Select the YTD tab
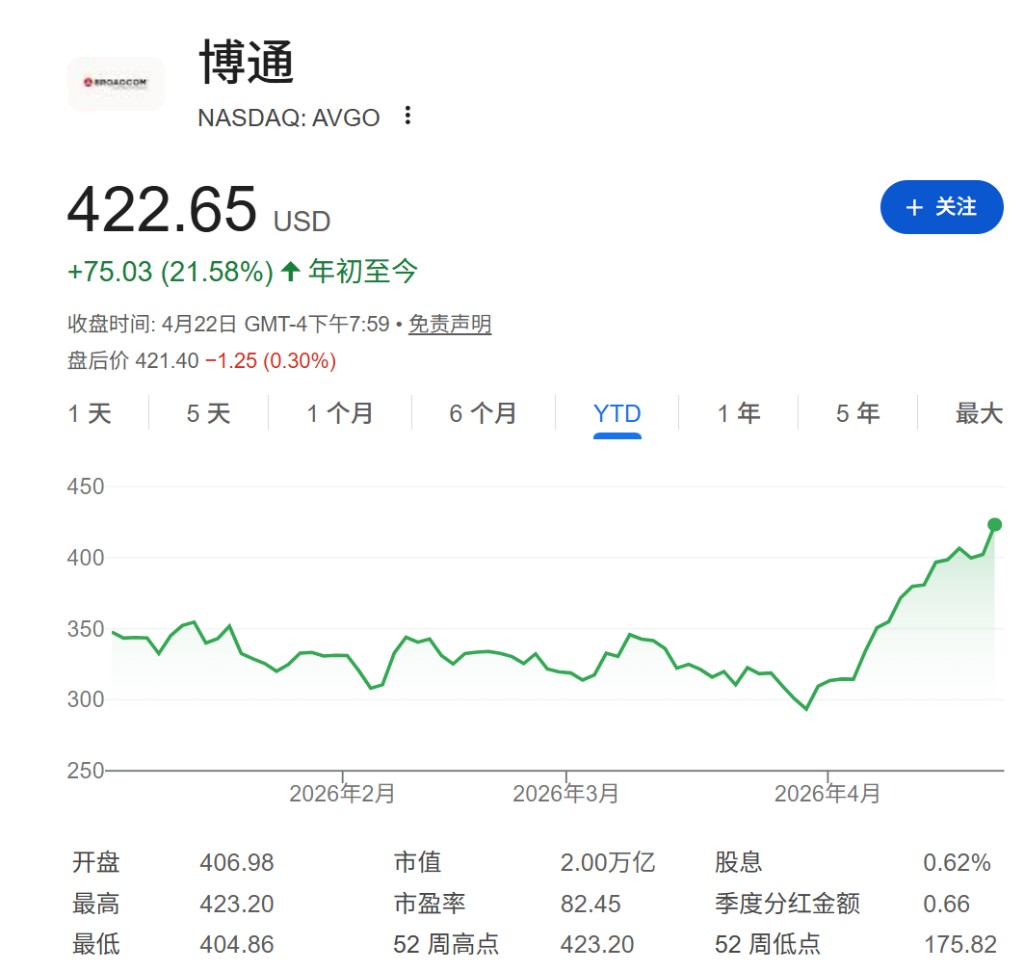This screenshot has width=1024, height=970. pyautogui.click(x=617, y=413)
